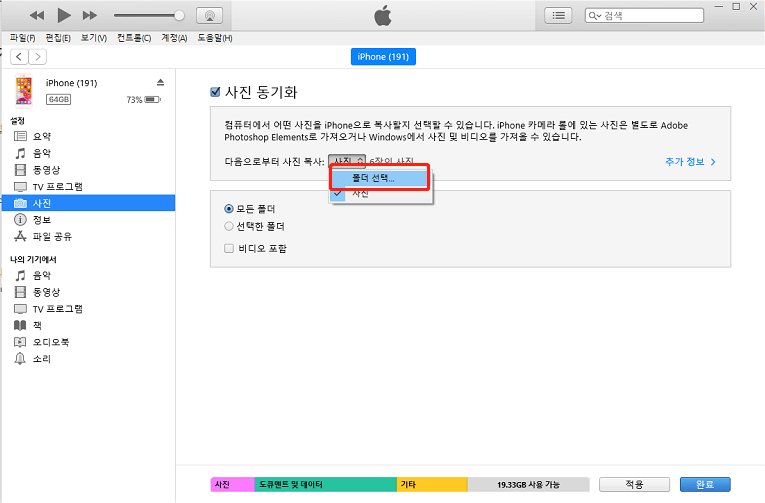Click the audiobook icon beside 오디오북
This screenshot has width=765, height=503.
20,342
